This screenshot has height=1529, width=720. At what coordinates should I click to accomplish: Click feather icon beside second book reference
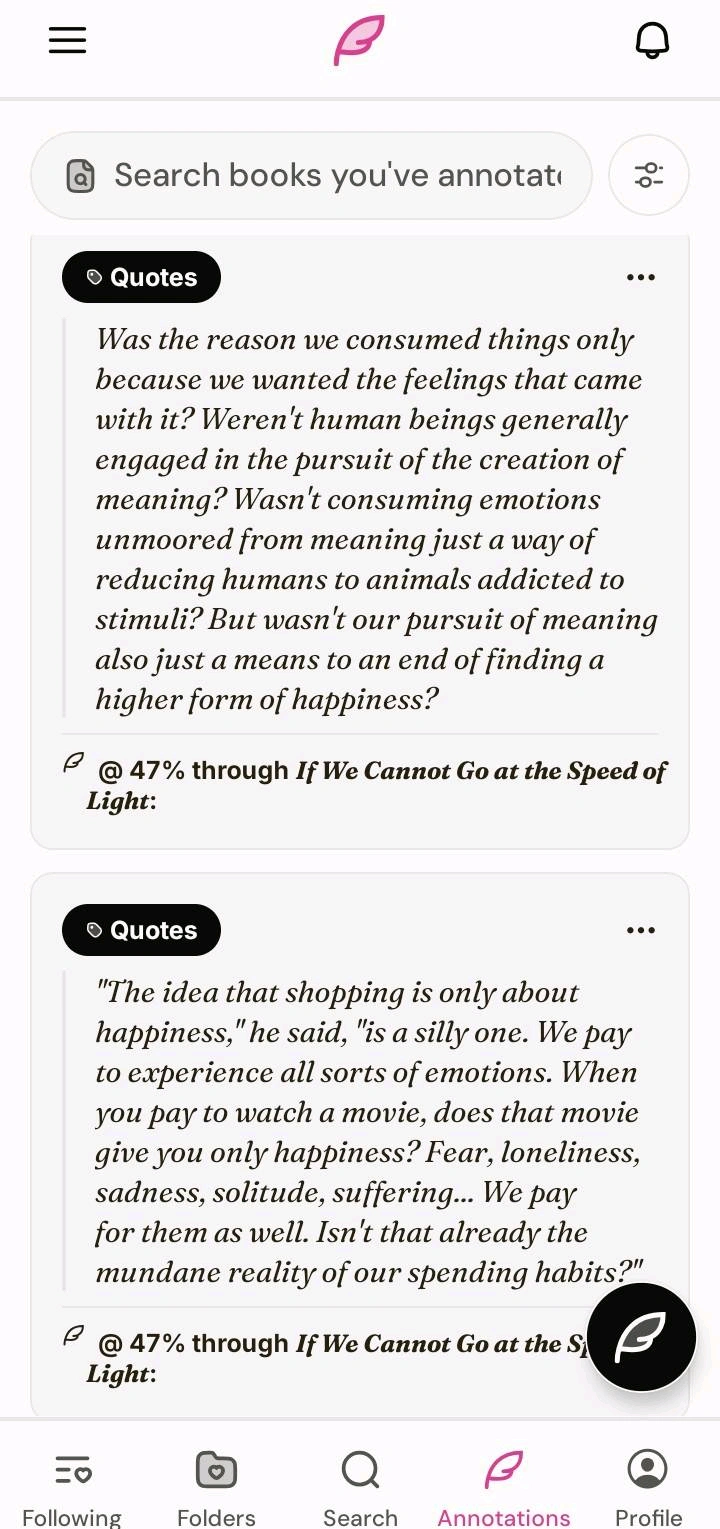pyautogui.click(x=73, y=1336)
